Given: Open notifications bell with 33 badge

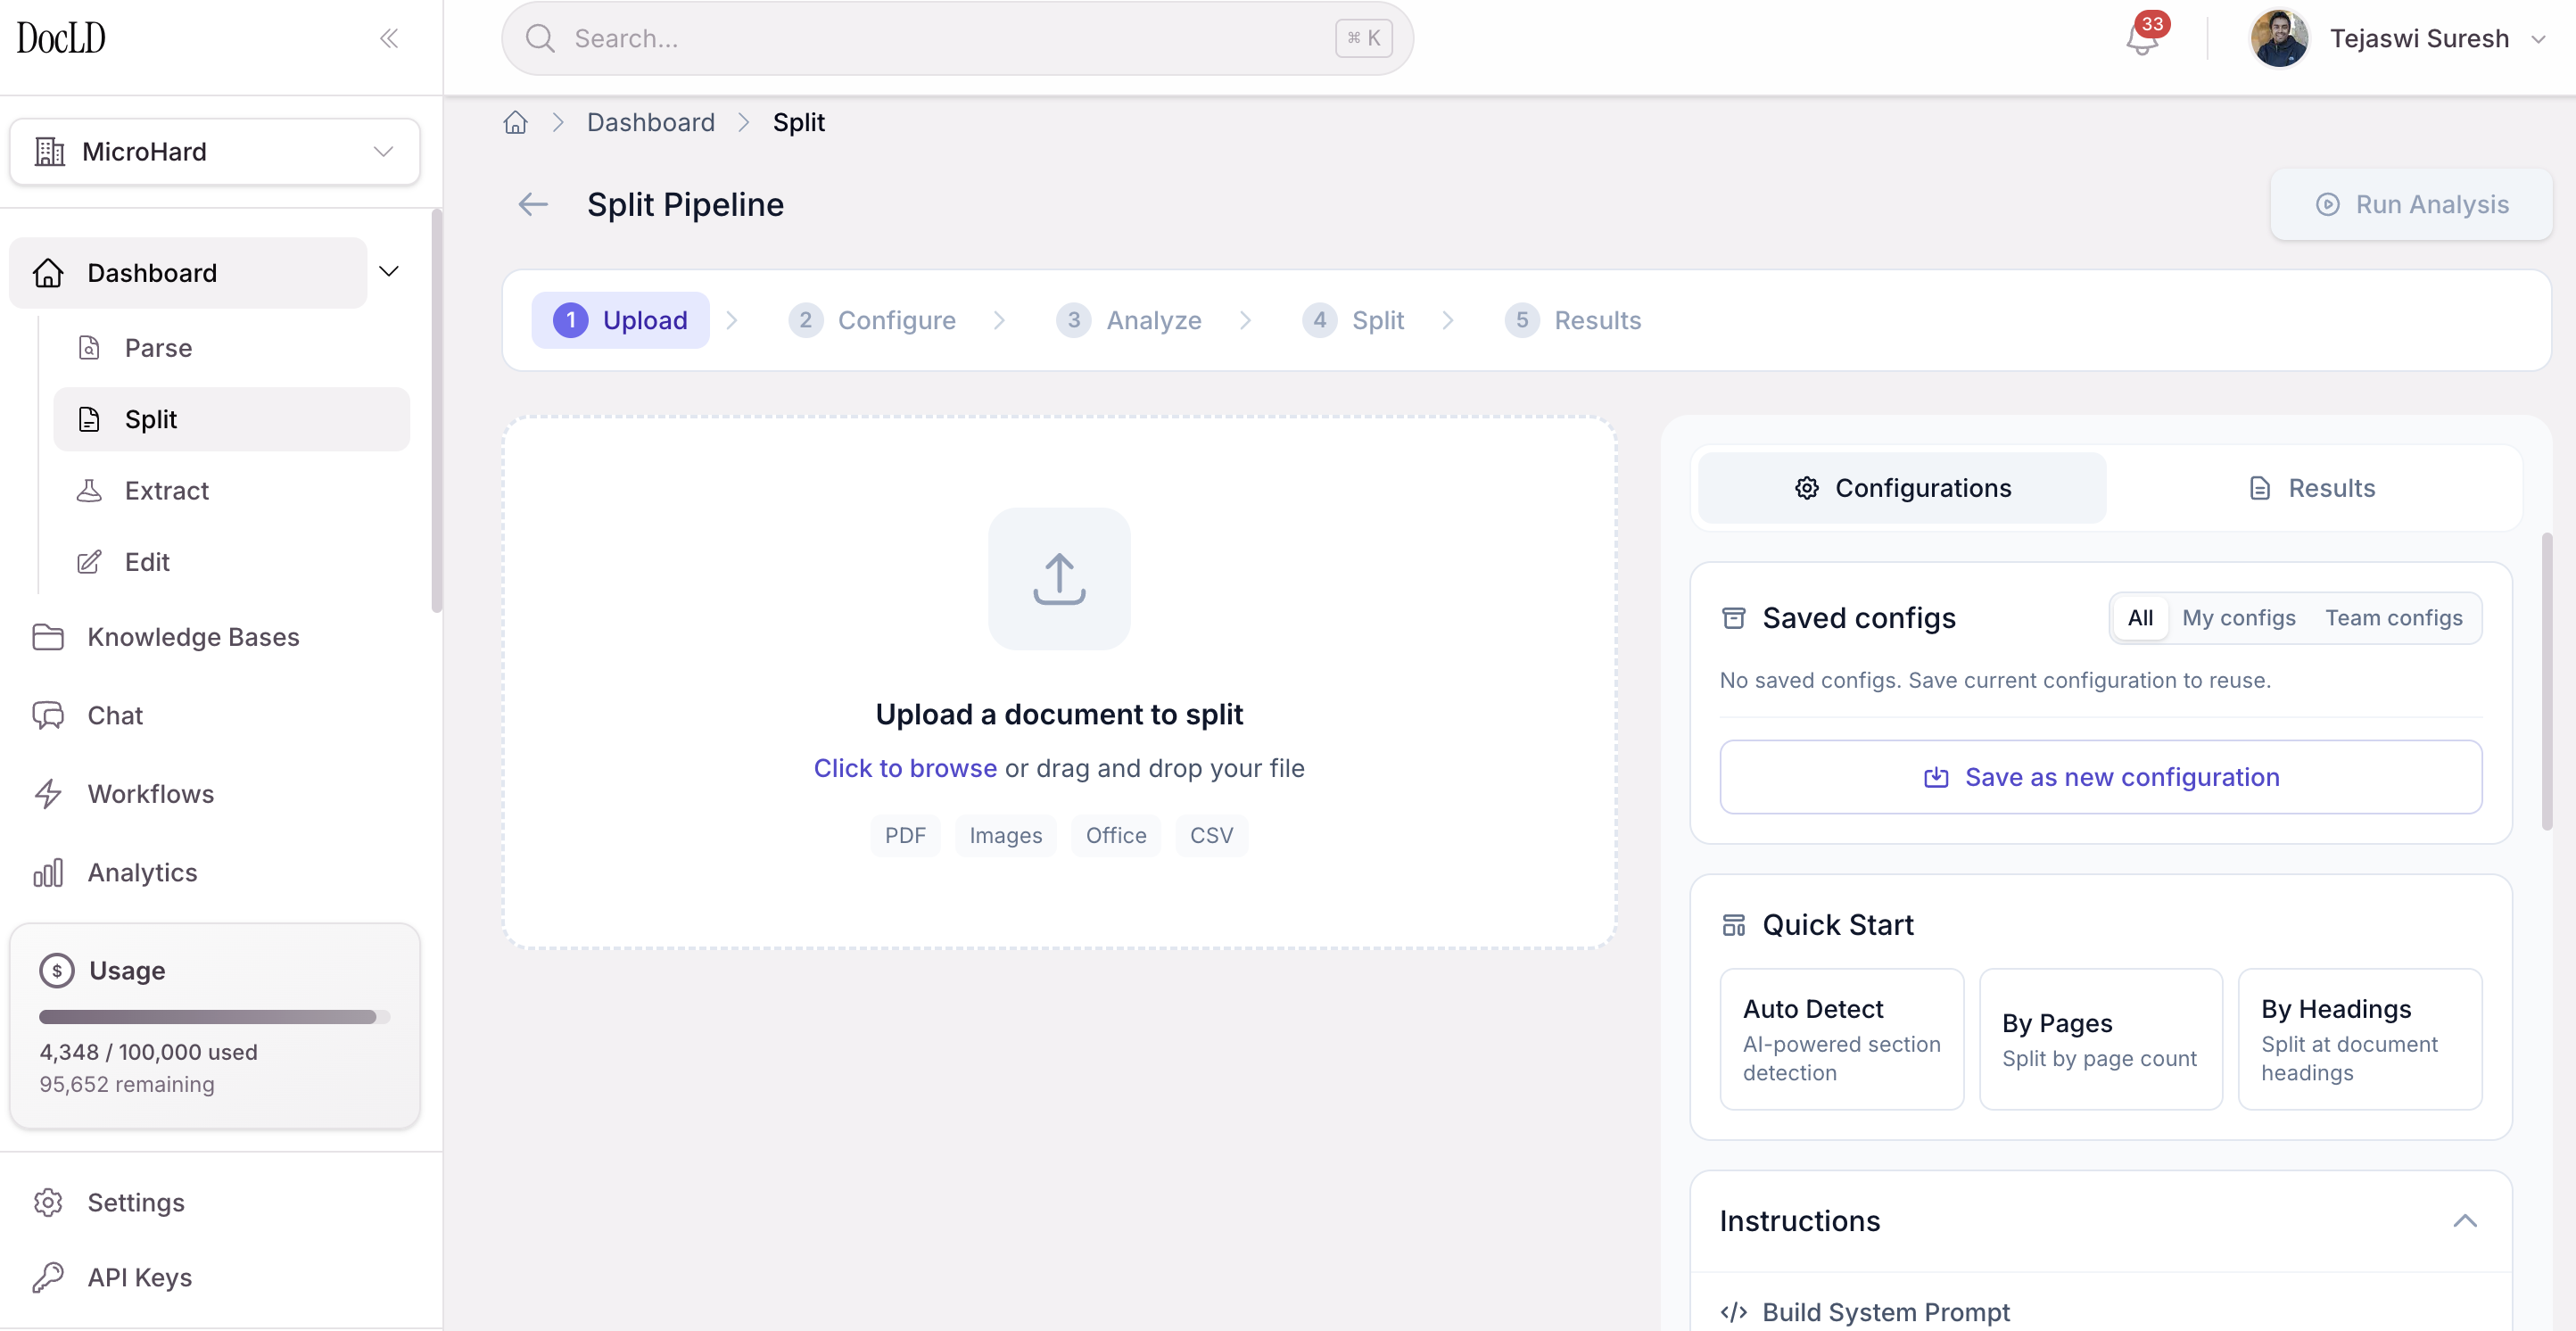Looking at the screenshot, I should [x=2141, y=40].
